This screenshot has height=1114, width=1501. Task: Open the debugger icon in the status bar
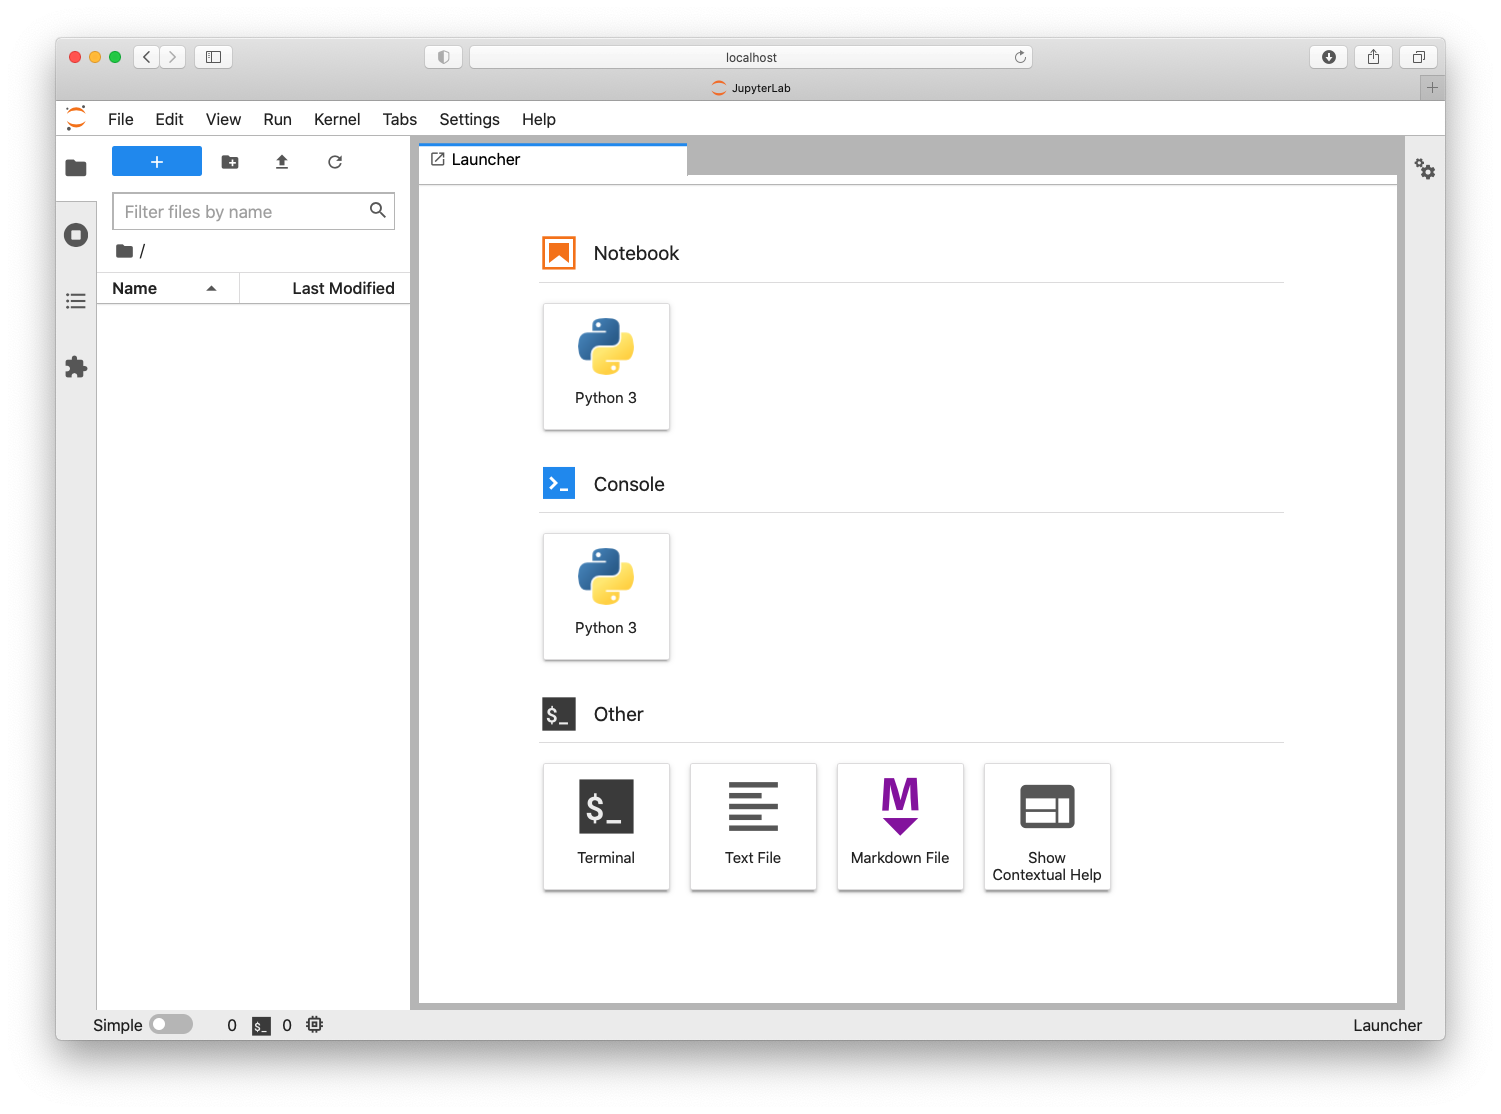pos(314,1024)
